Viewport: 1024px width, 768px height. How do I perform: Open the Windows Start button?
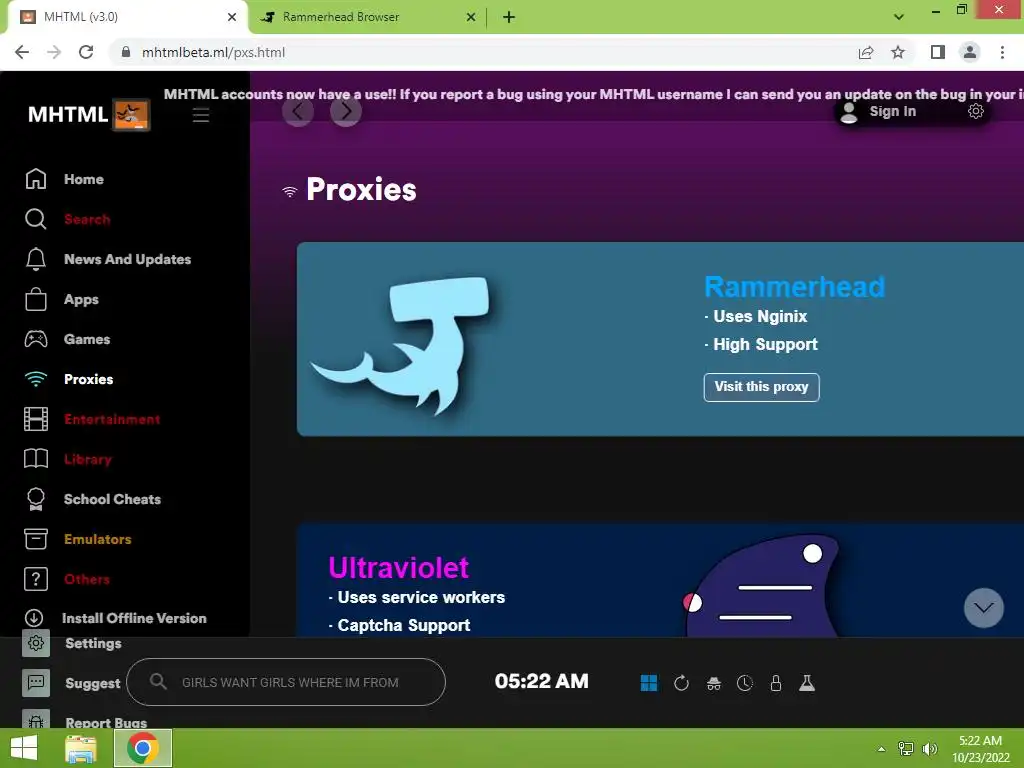click(24, 748)
